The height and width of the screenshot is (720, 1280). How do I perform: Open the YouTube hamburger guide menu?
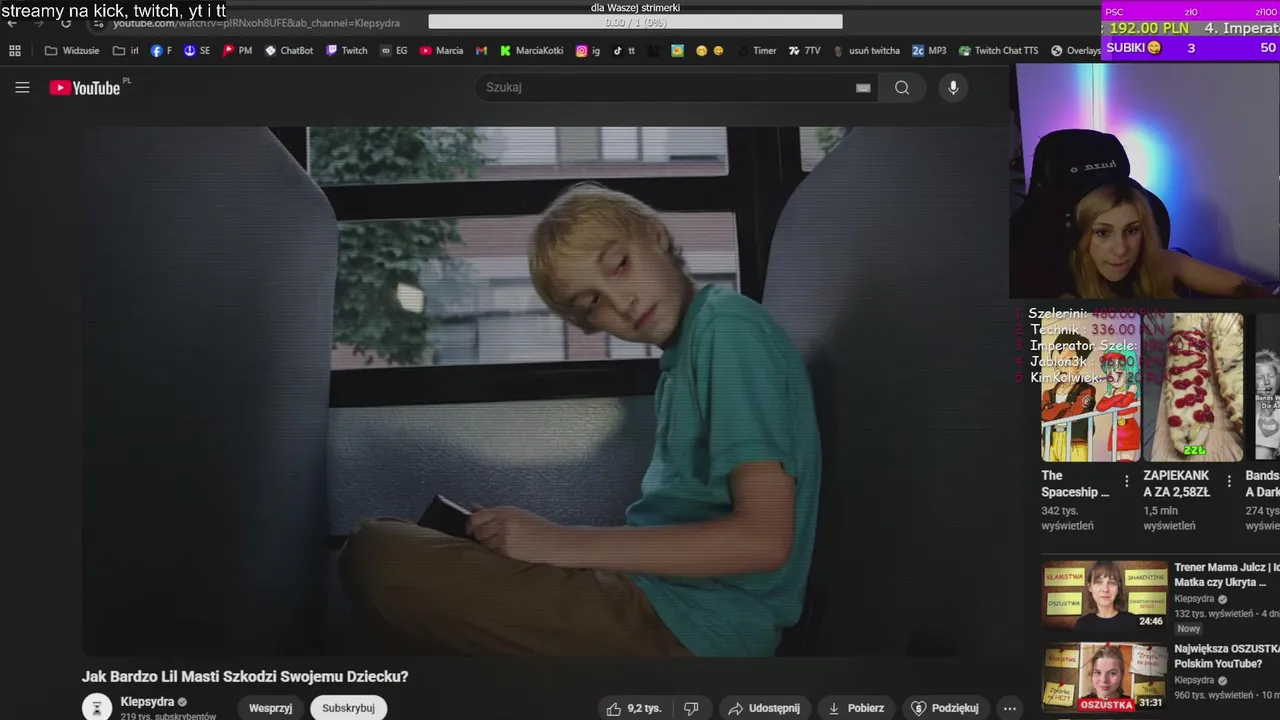[x=22, y=88]
